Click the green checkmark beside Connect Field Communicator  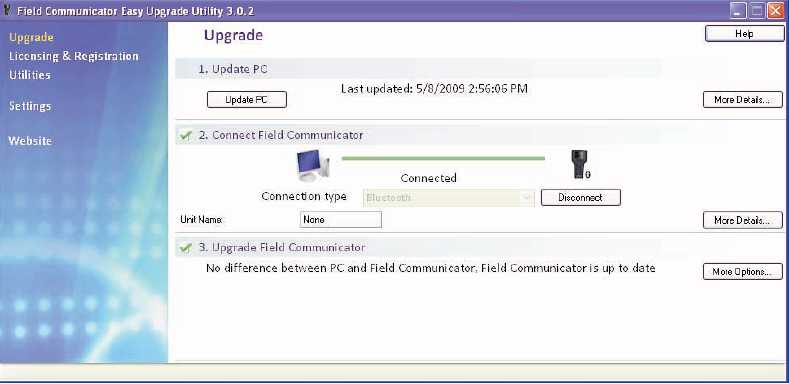pyautogui.click(x=186, y=135)
